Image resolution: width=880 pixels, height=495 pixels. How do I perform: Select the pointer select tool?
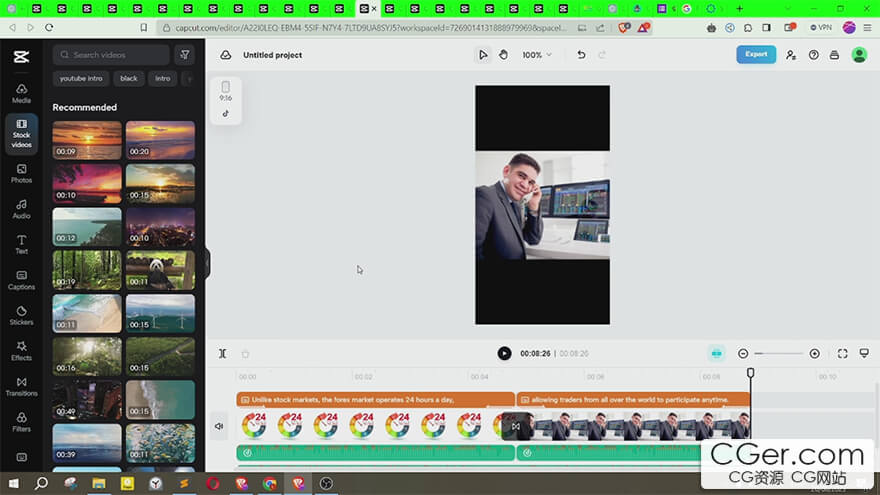(x=483, y=54)
